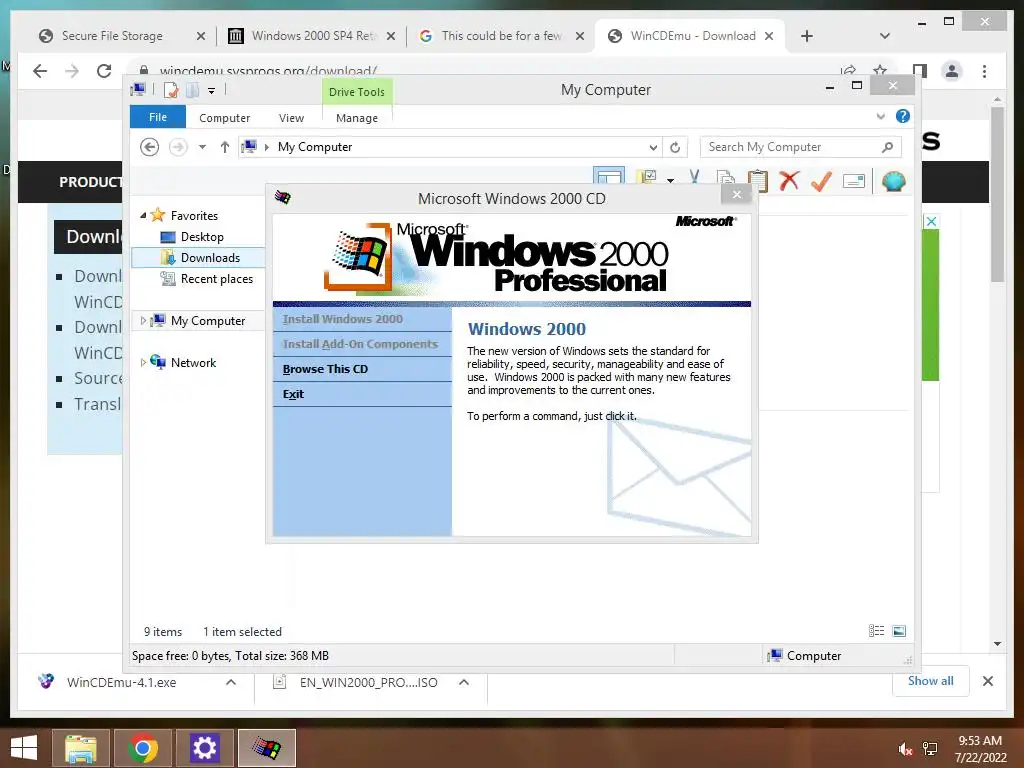Refresh the My Computer explorer view
This screenshot has width=1024, height=768.
pyautogui.click(x=675, y=148)
